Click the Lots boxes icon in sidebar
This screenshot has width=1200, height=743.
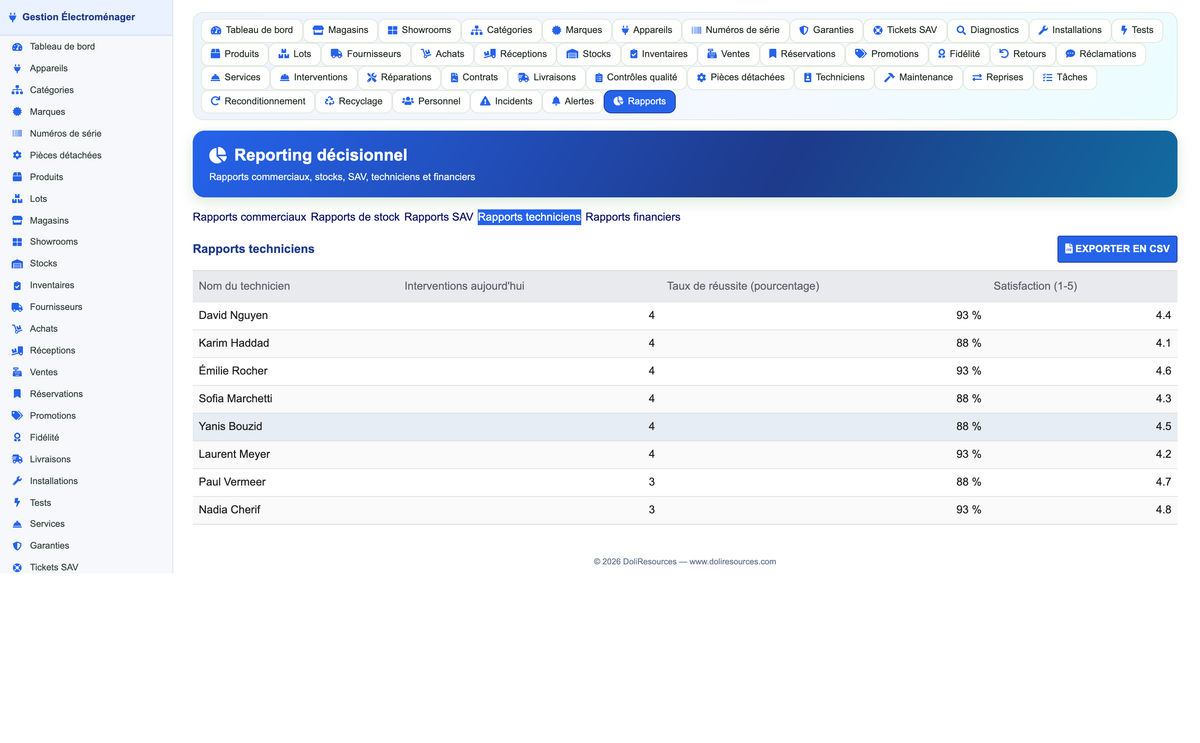click(17, 199)
